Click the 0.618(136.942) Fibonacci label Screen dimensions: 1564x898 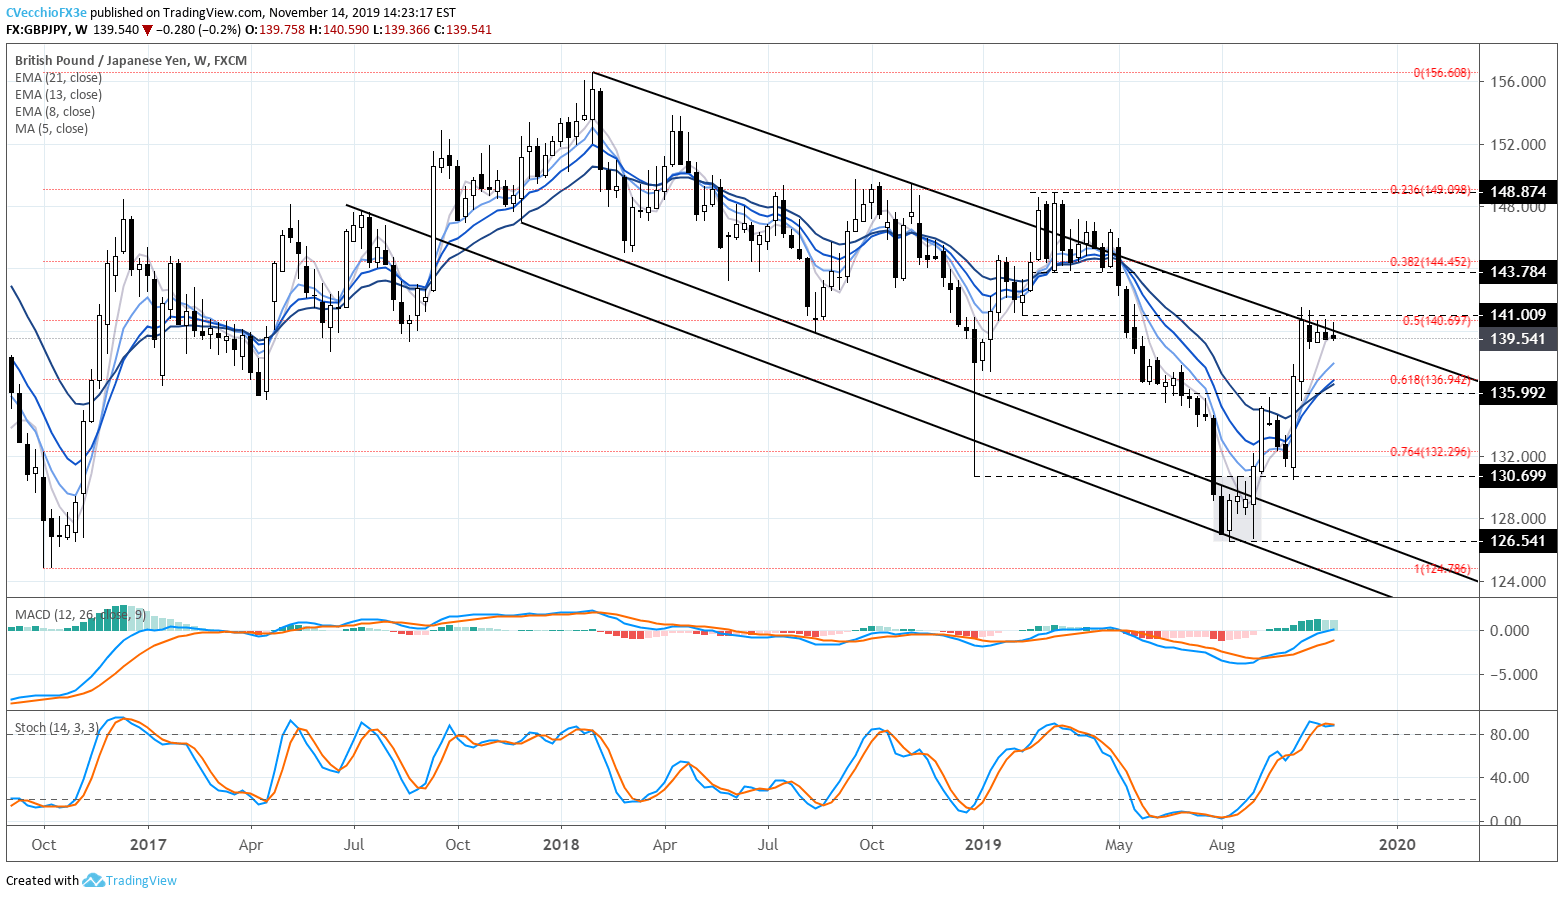pos(1430,380)
